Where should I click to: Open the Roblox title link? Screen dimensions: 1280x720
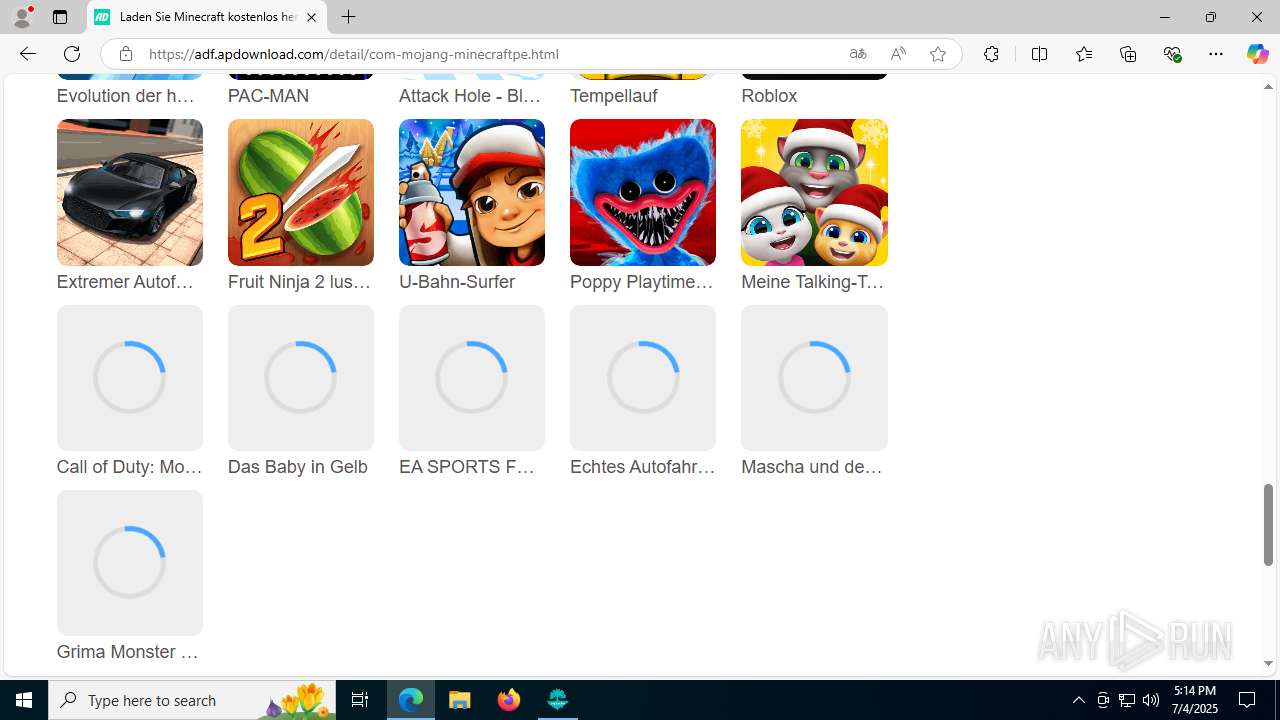click(x=769, y=96)
